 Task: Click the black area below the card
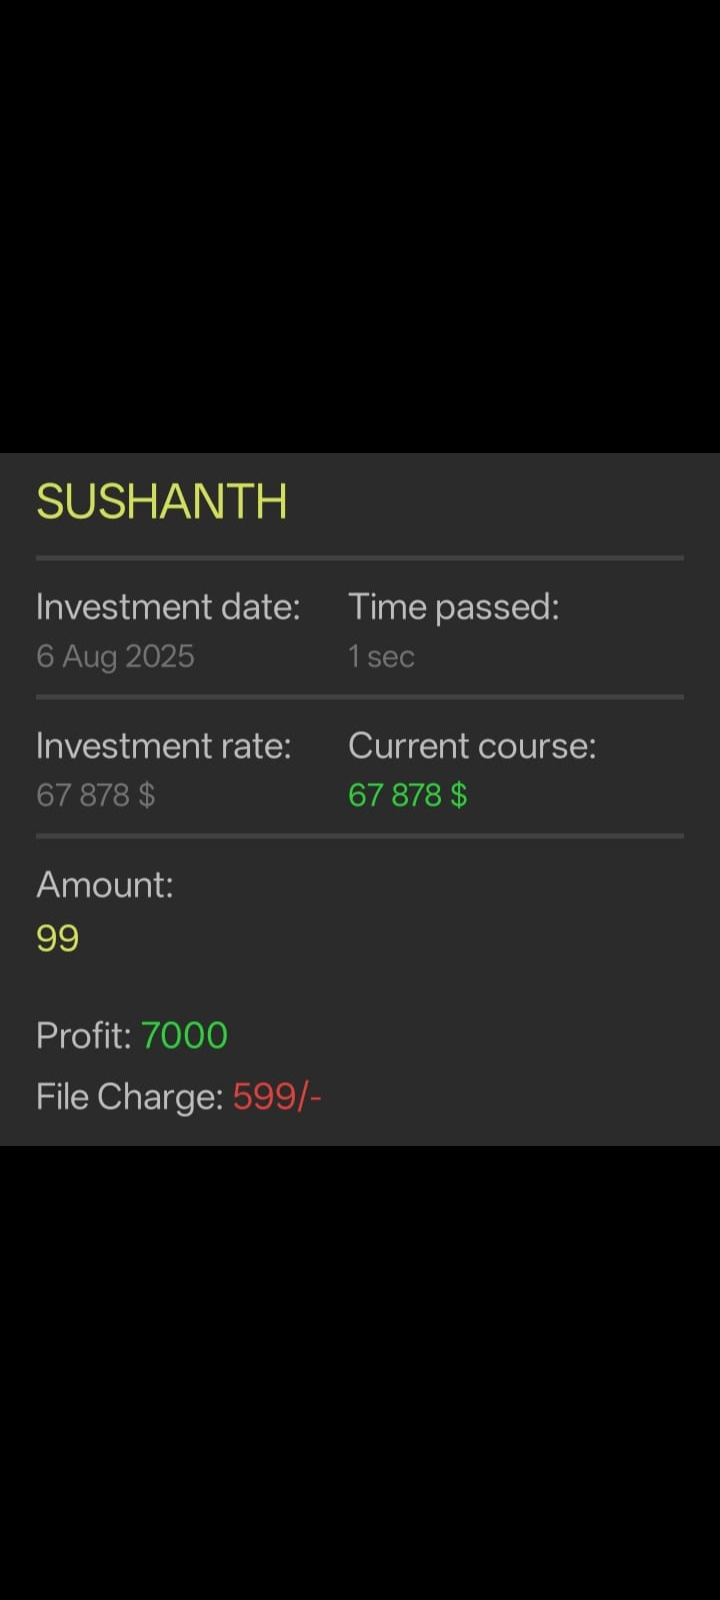point(360,1372)
